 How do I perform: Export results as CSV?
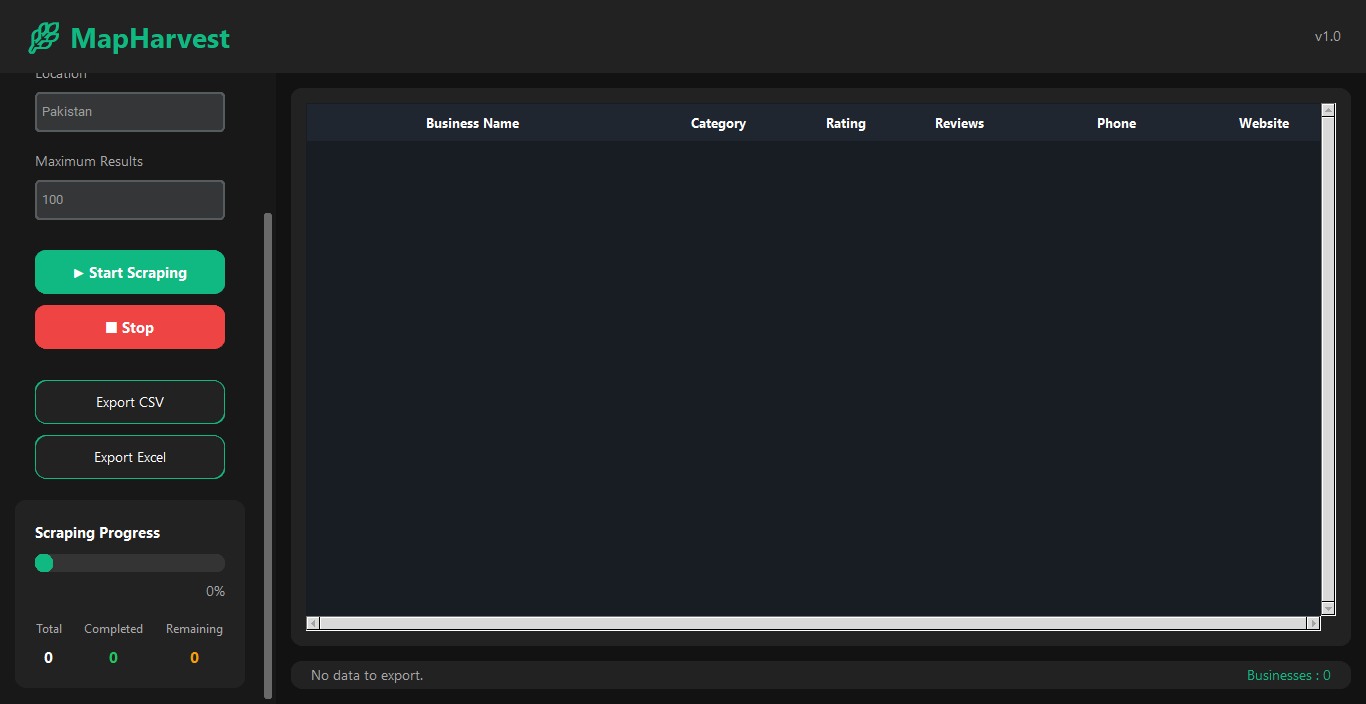130,402
